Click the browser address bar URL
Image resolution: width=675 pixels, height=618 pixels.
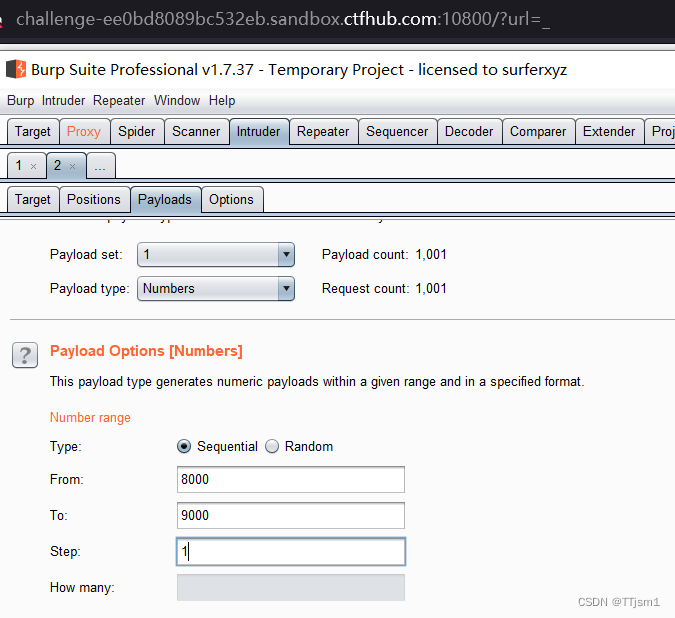[x=283, y=19]
